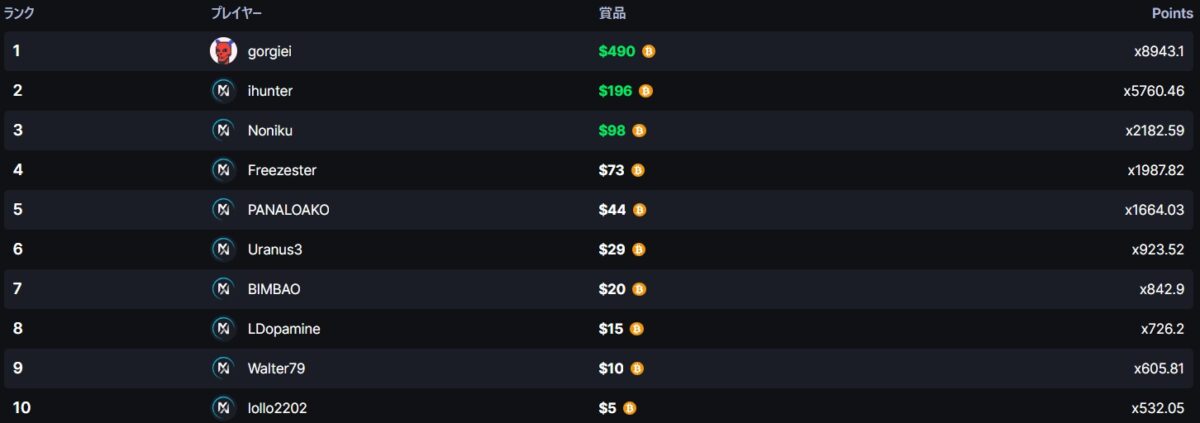The image size is (1200, 423).
Task: Open the Uranus3 player name
Action: coord(275,249)
